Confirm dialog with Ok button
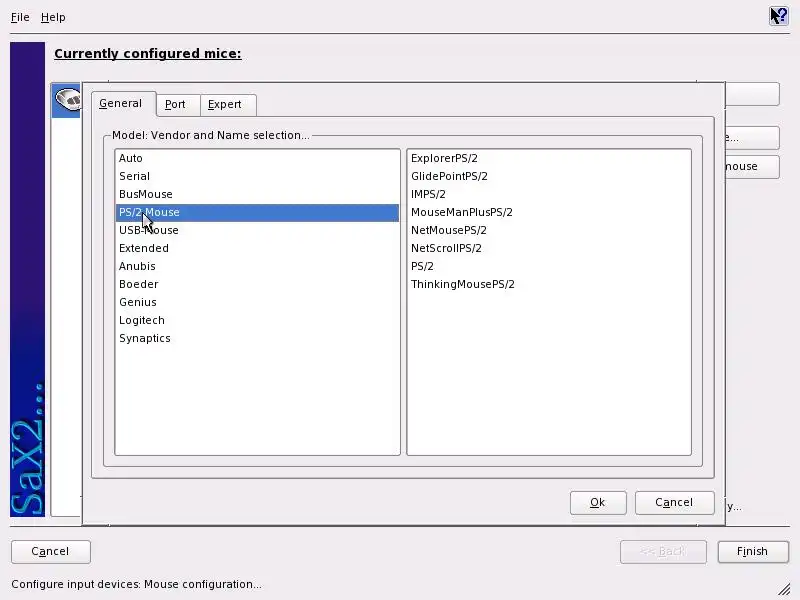The image size is (800, 600). click(x=598, y=503)
